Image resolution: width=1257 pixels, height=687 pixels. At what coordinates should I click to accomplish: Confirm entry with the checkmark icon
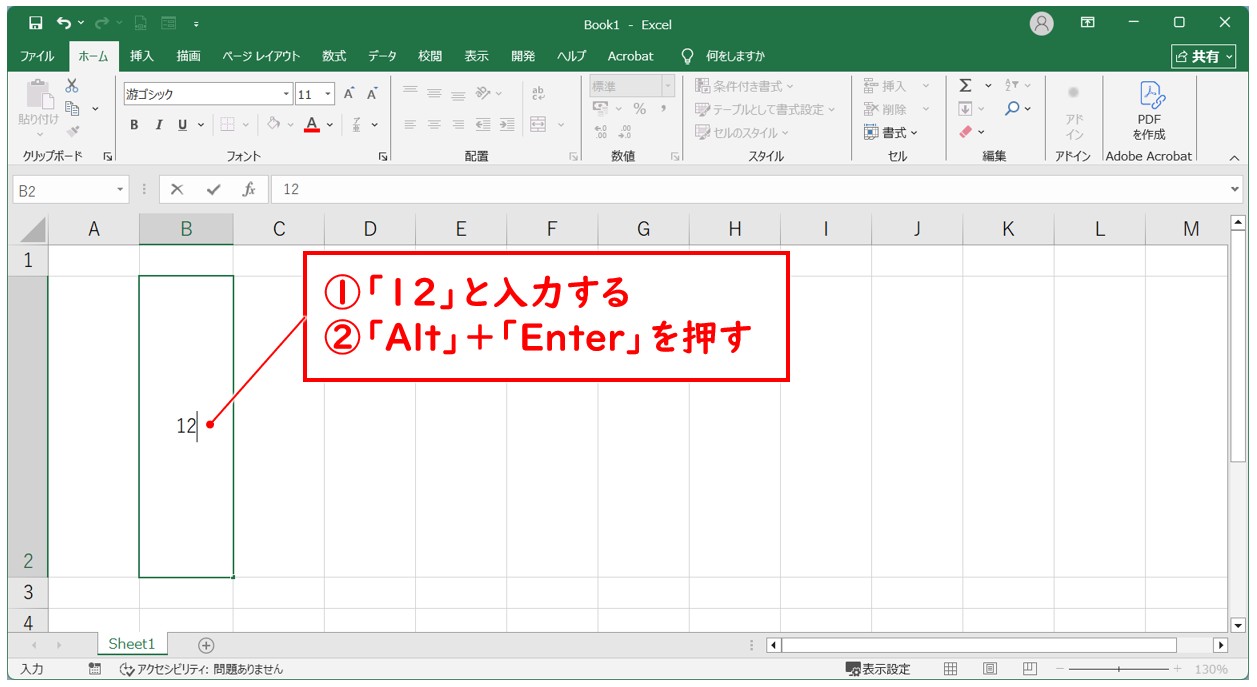[x=213, y=189]
